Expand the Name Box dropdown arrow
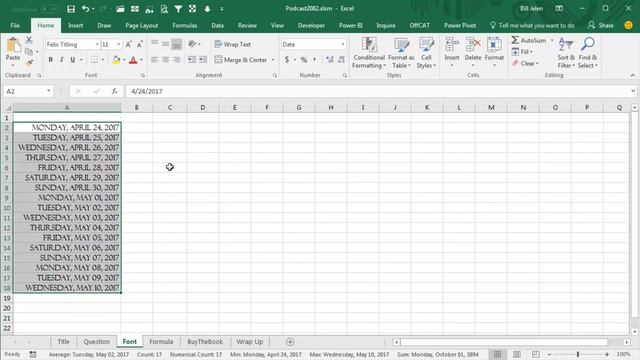Screen dimensions: 640x360 point(49,91)
